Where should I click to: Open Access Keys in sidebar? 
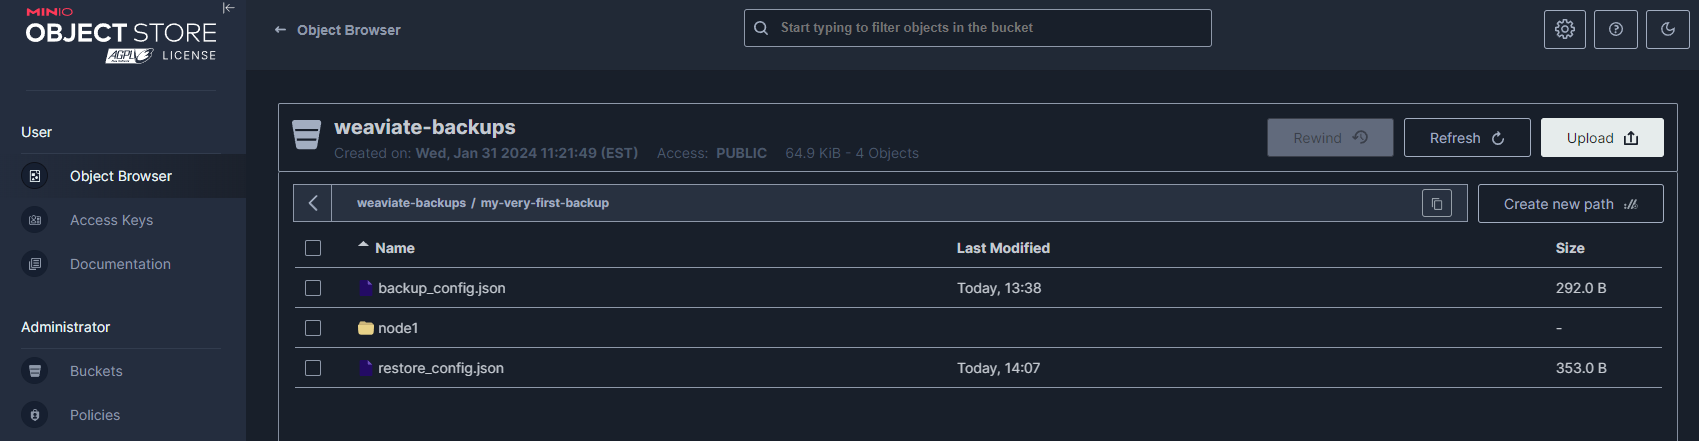[x=111, y=220]
